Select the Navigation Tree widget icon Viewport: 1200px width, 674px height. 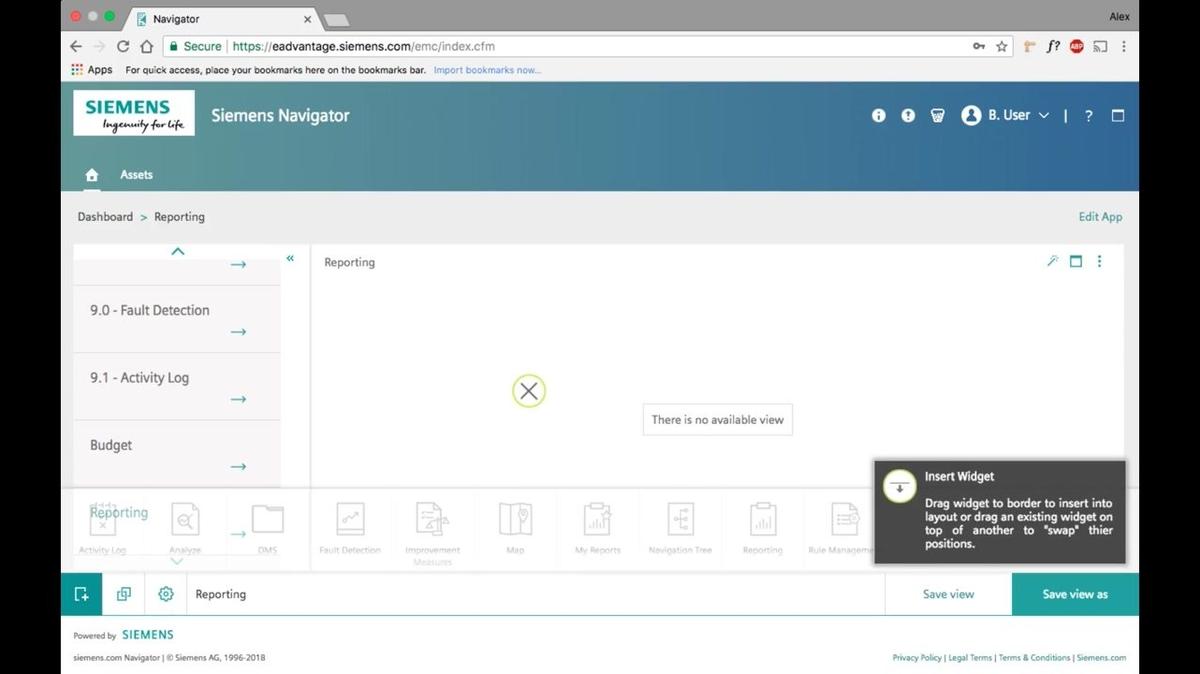[x=680, y=520]
